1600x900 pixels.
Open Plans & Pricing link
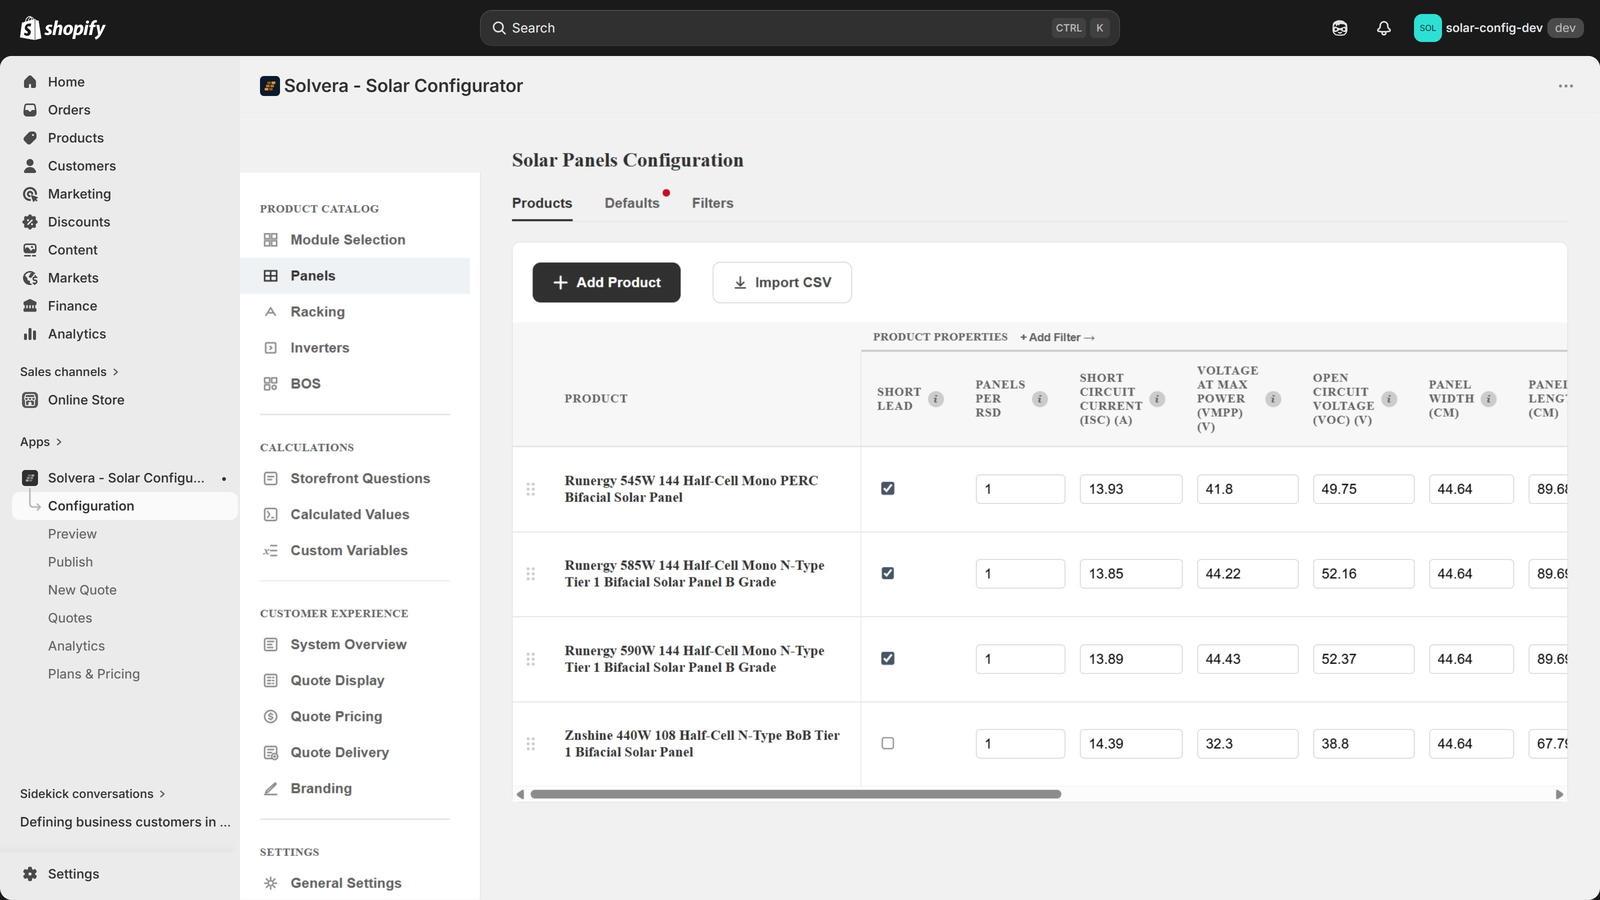pos(94,674)
